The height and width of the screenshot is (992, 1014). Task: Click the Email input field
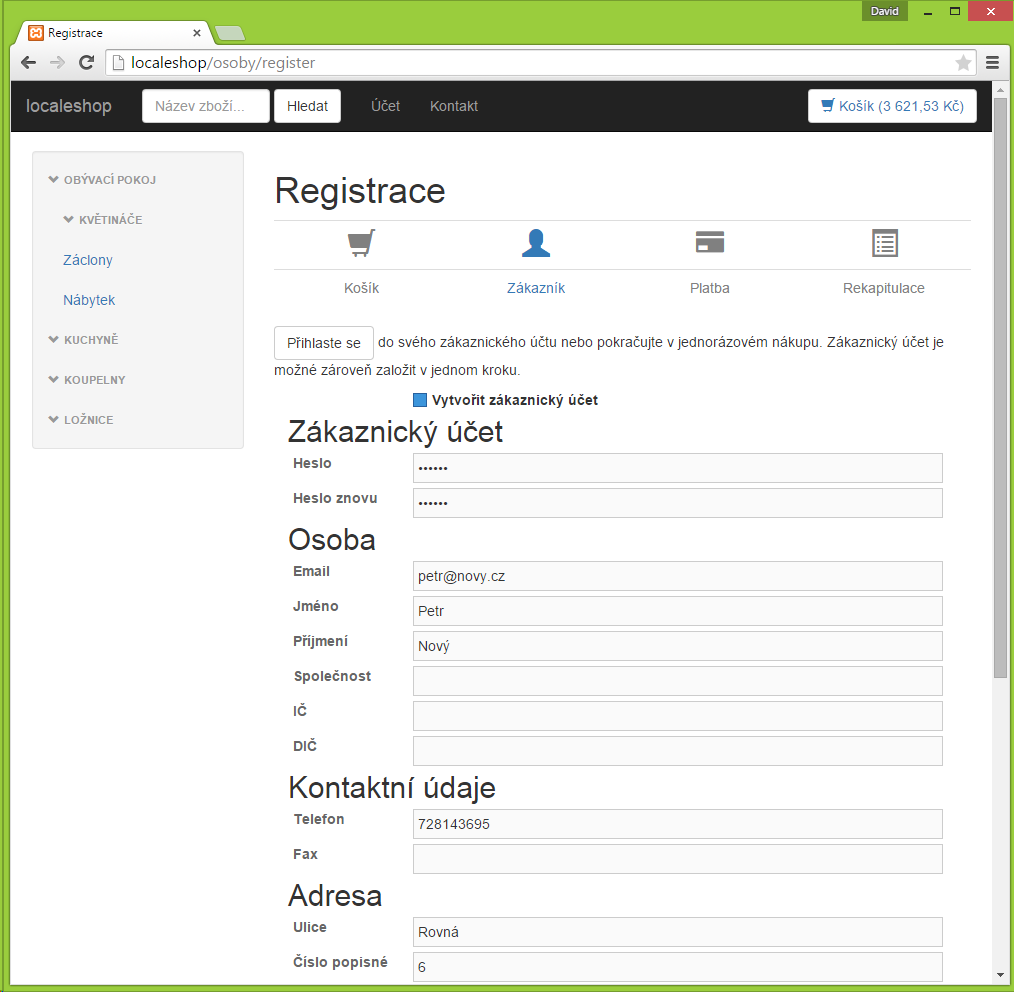678,576
